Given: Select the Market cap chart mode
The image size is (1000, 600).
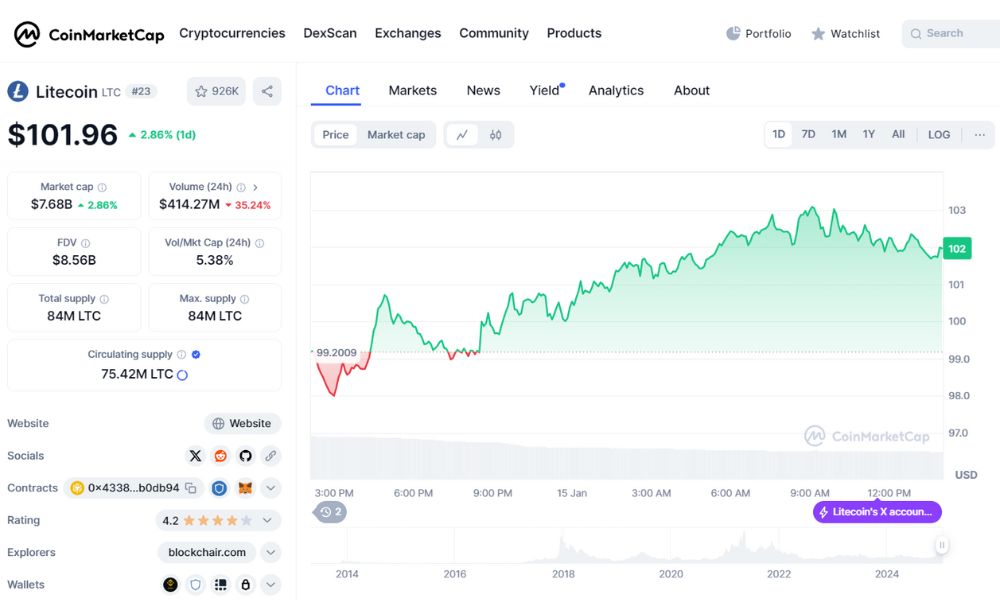Looking at the screenshot, I should click(x=396, y=135).
